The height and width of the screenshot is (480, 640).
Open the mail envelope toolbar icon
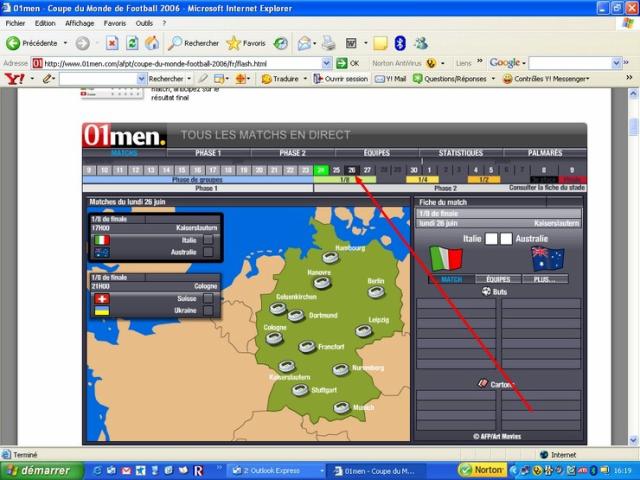pos(304,43)
